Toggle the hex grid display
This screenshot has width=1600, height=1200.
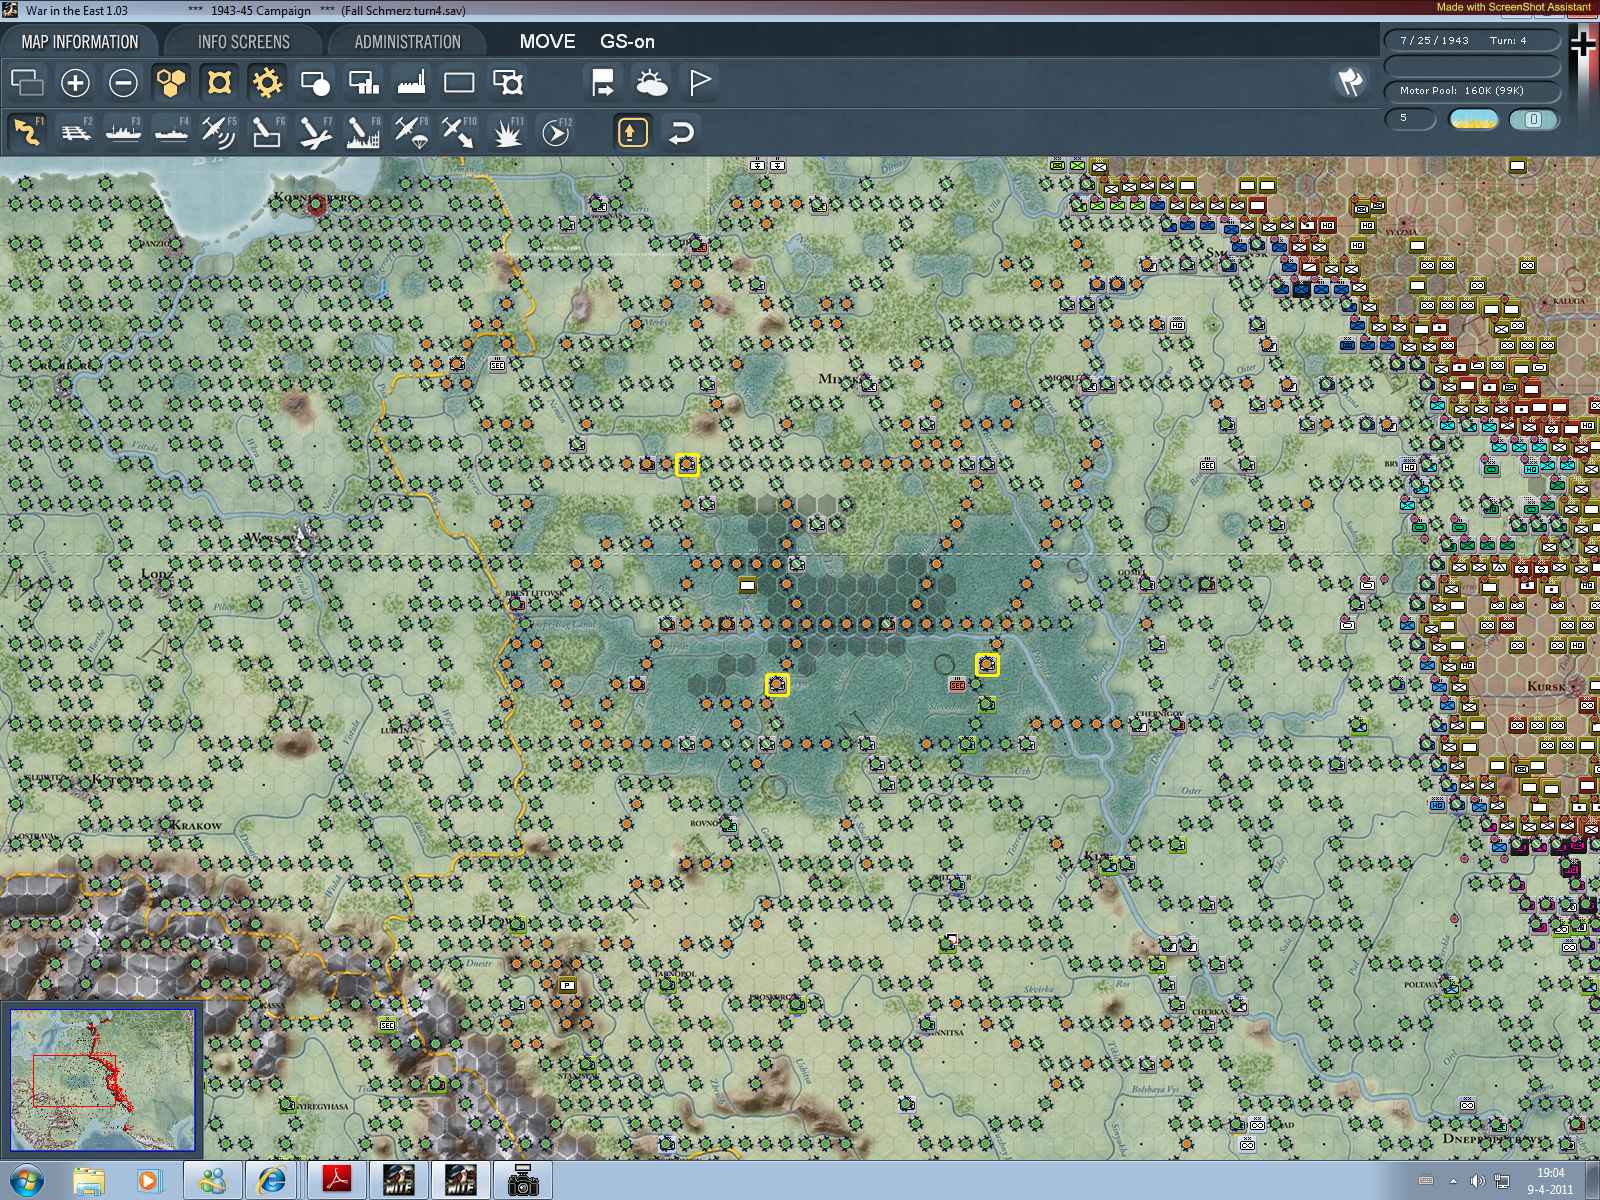[171, 82]
